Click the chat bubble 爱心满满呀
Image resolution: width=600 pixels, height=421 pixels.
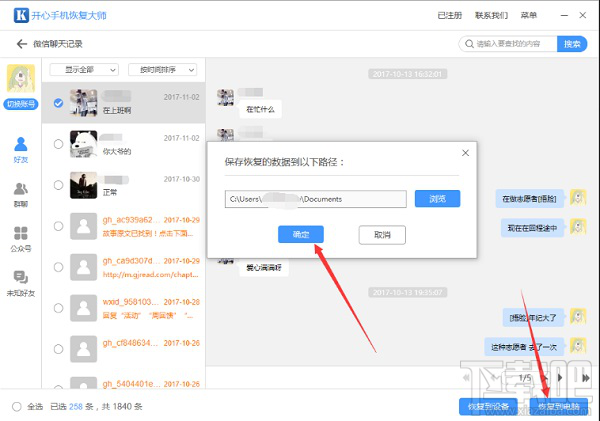click(x=264, y=268)
